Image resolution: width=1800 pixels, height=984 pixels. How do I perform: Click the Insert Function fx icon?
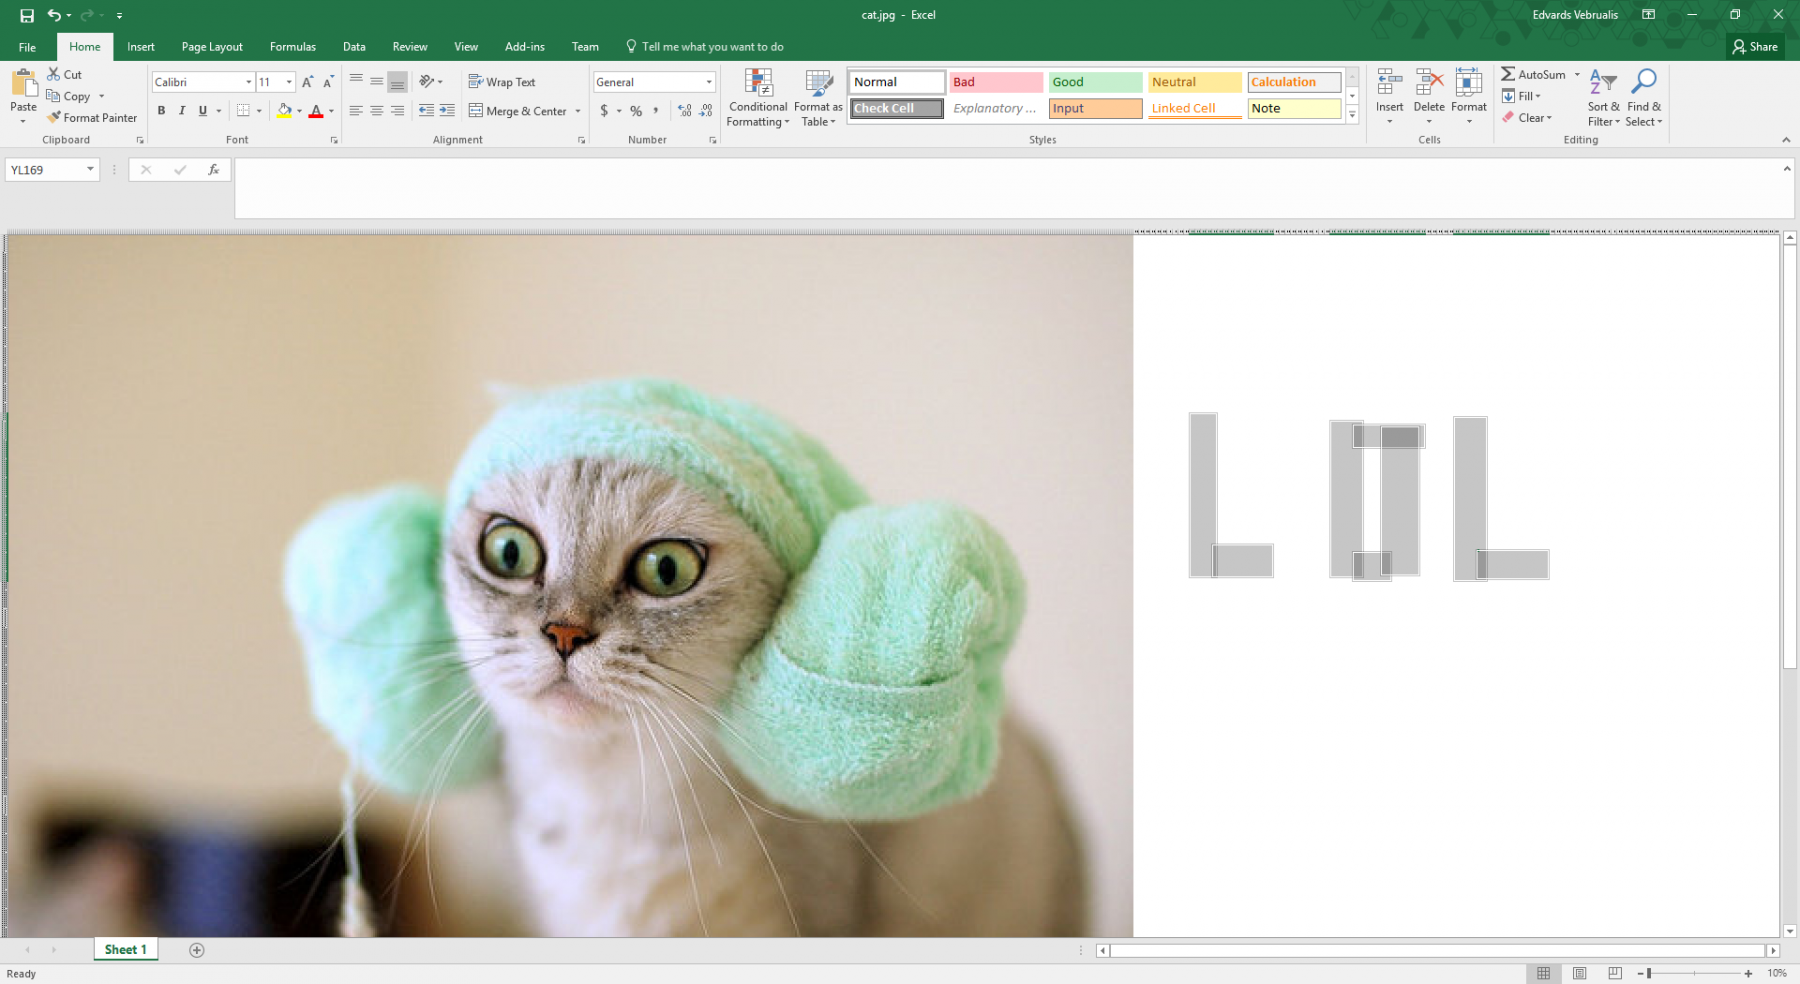[x=213, y=170]
